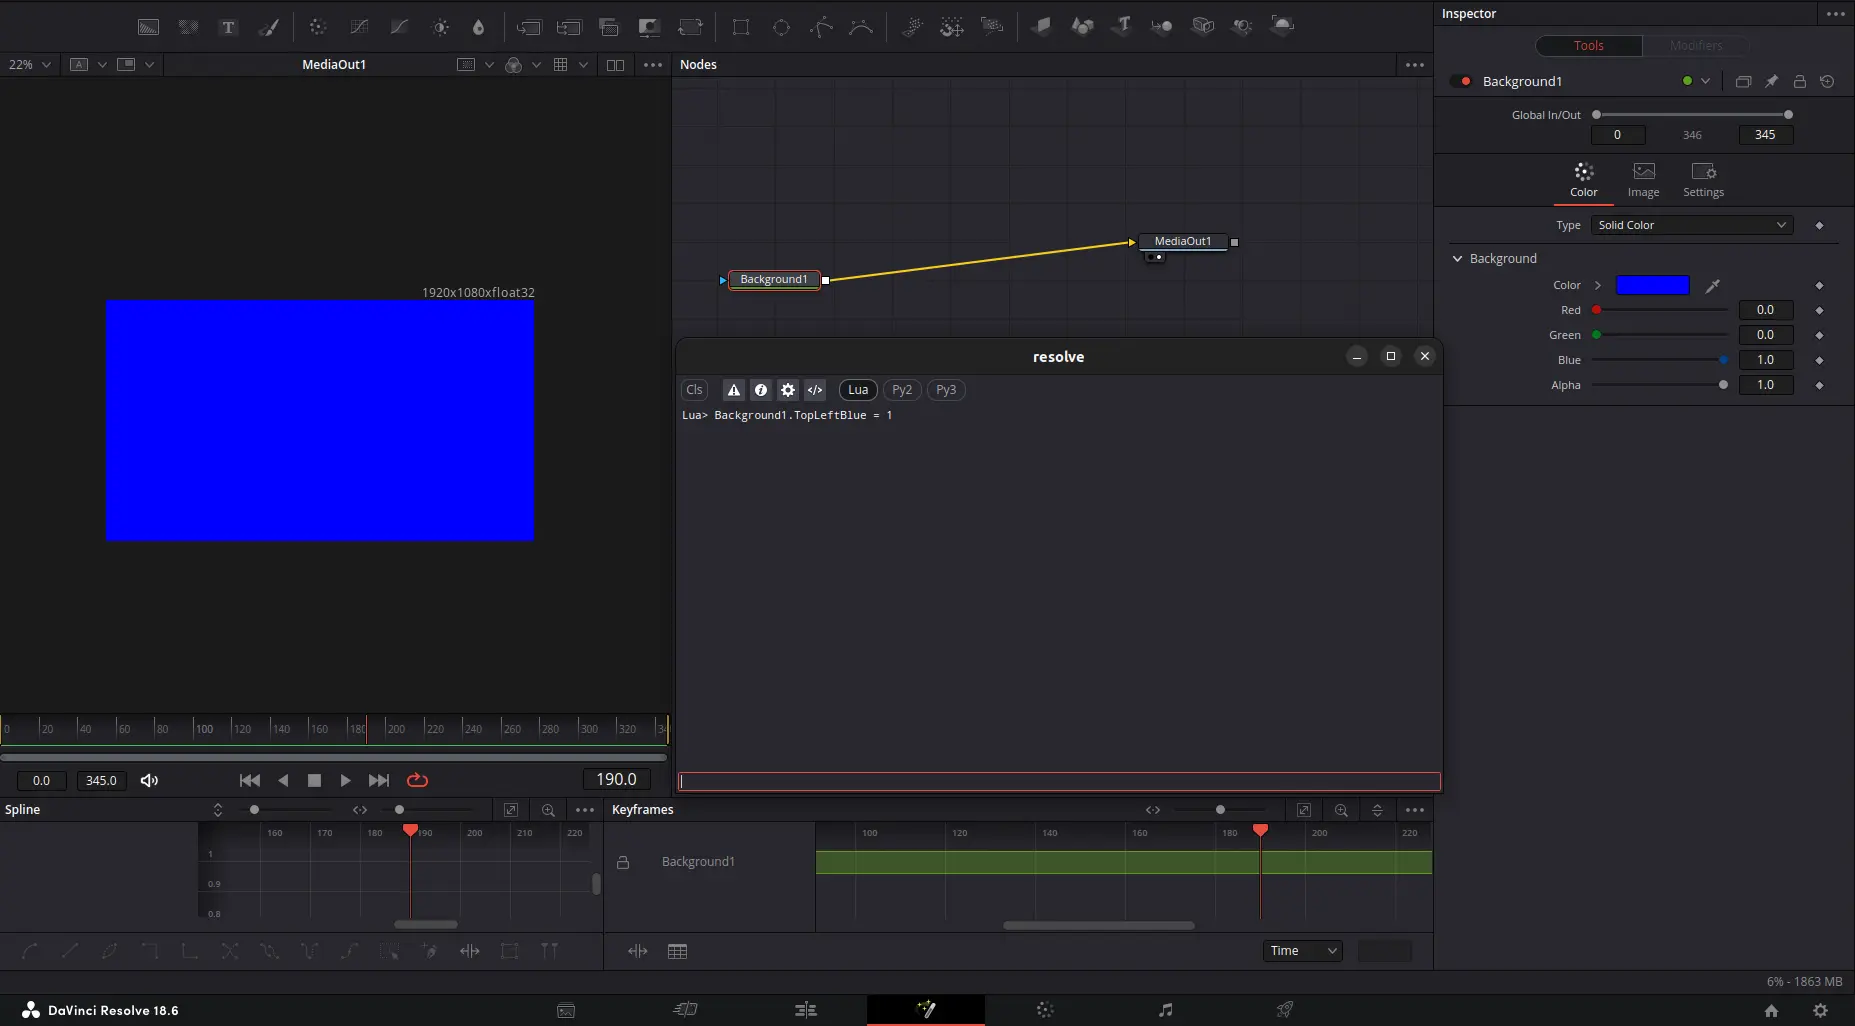Go to the Media page in the bottom bar
1855x1026 pixels.
566,1010
